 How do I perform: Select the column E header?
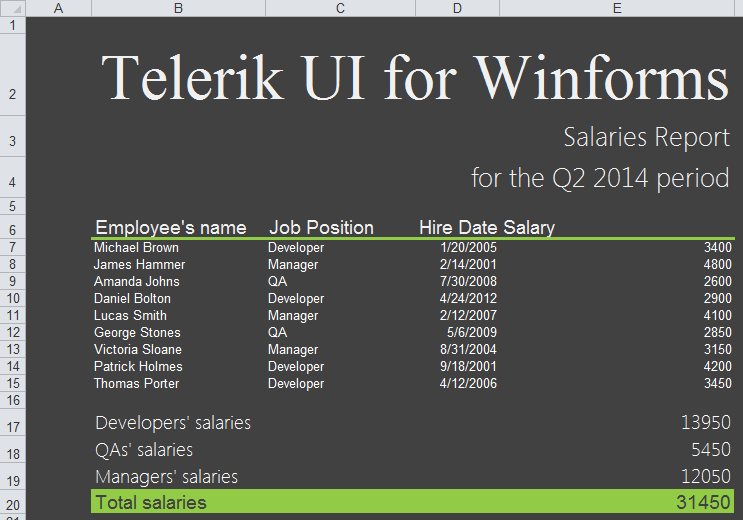pos(617,8)
